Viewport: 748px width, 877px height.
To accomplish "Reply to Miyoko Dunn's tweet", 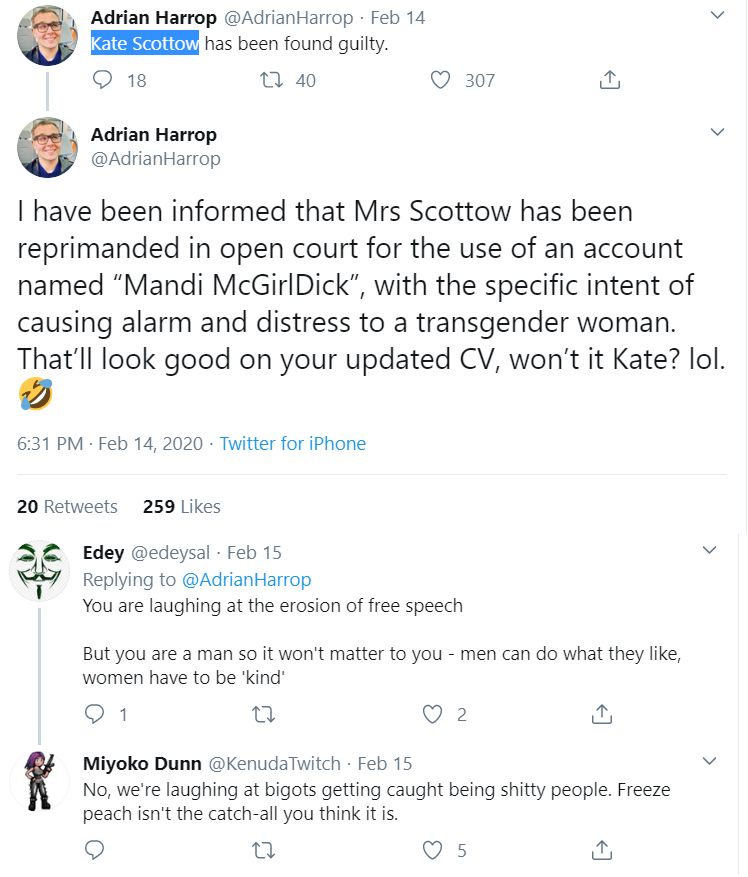I will (95, 850).
